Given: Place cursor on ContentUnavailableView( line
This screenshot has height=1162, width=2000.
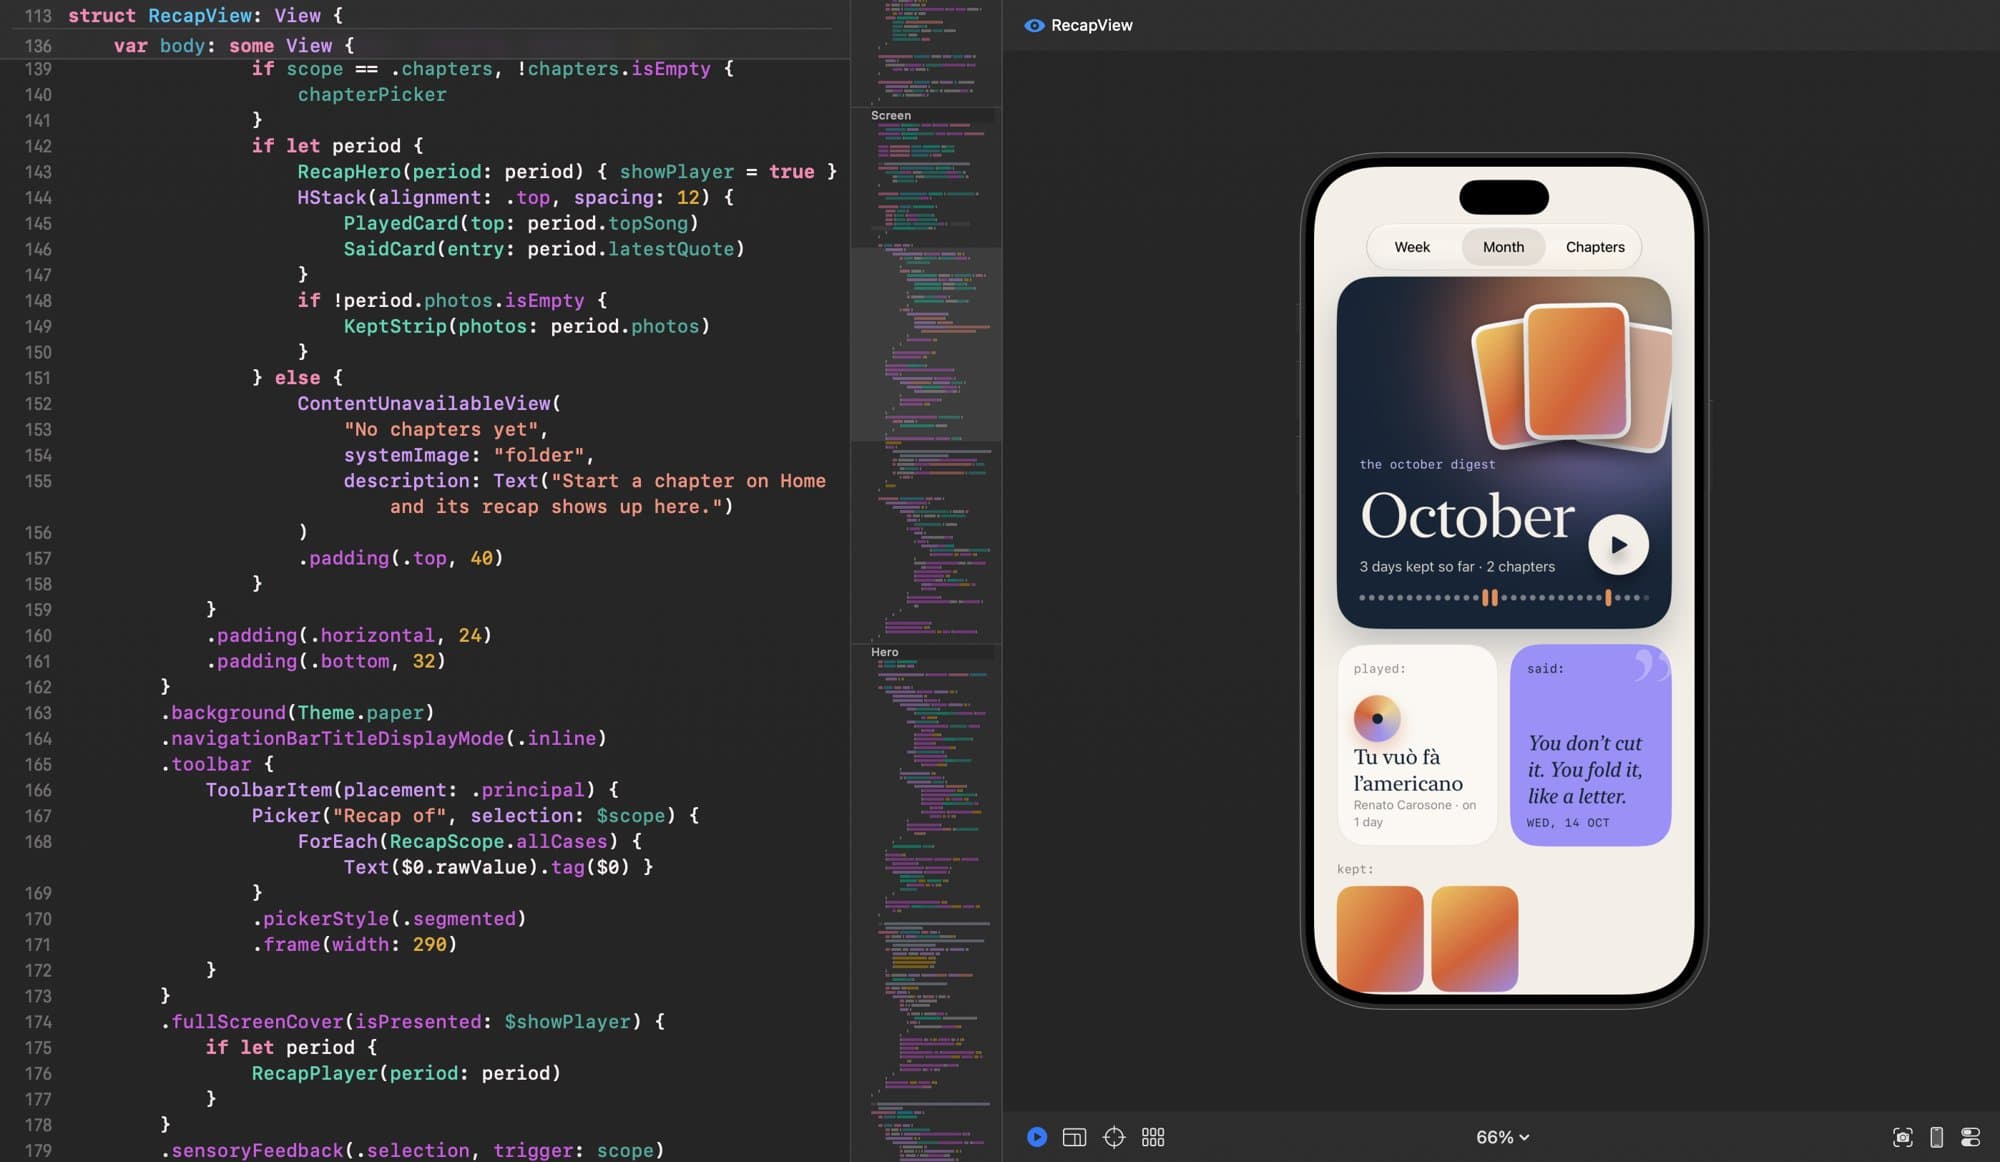Looking at the screenshot, I should [429, 404].
